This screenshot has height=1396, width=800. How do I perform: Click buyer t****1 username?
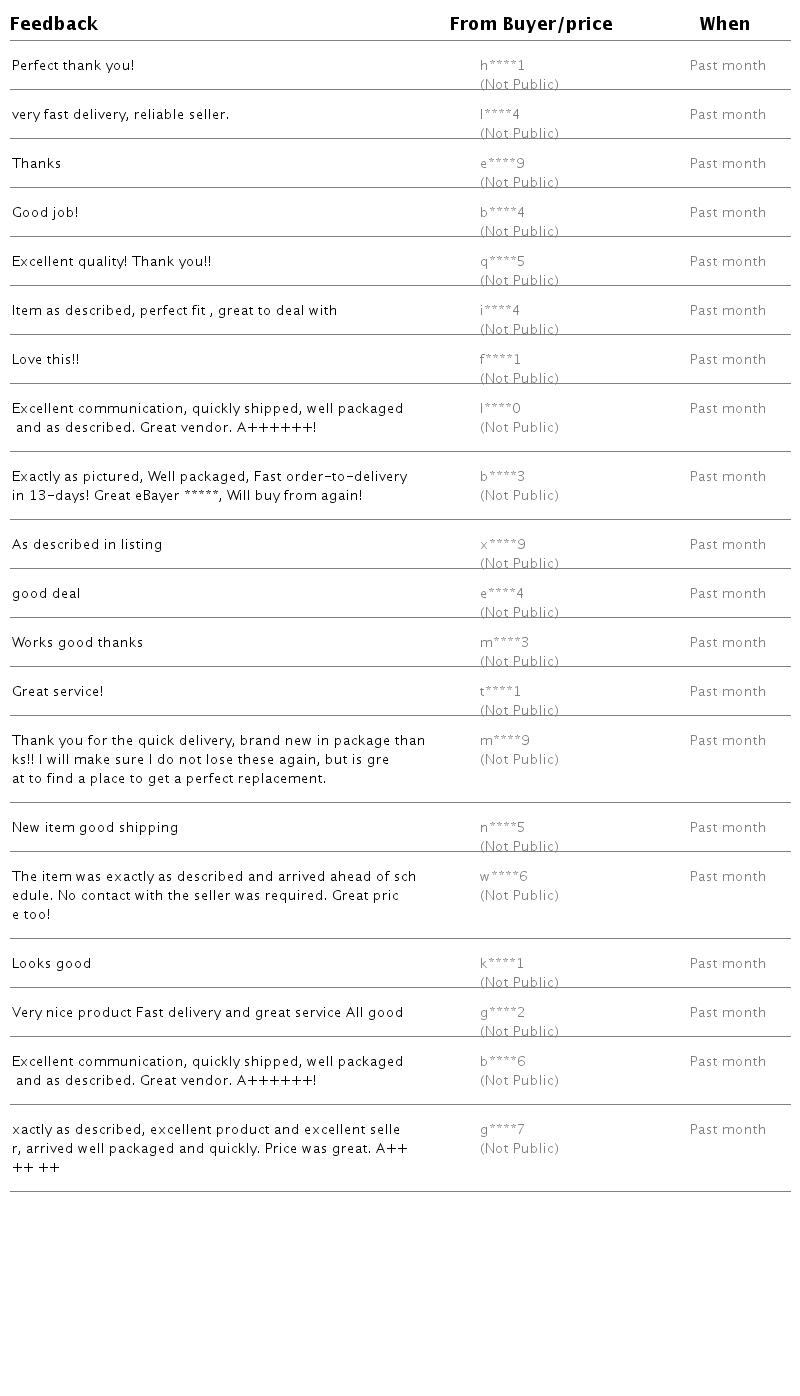coord(500,692)
